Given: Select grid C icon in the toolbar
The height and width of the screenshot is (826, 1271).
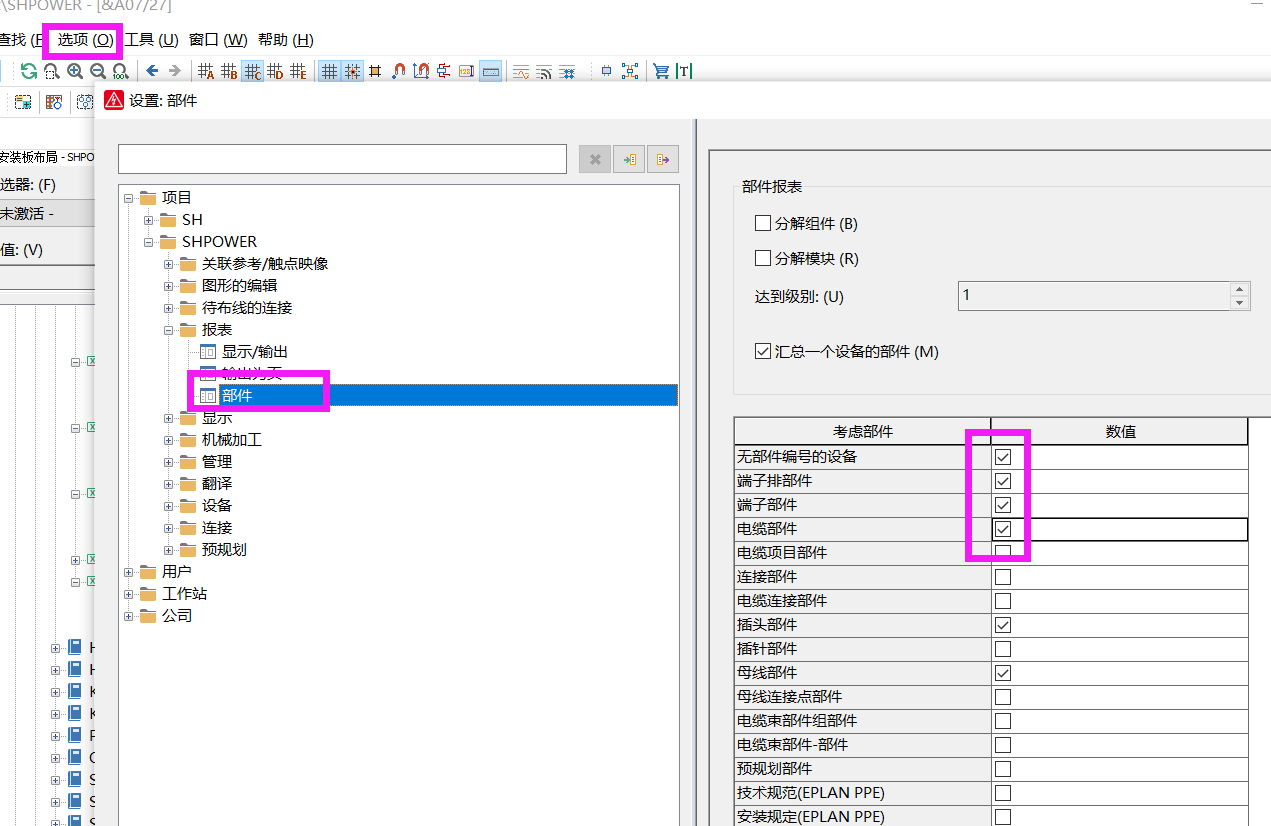Looking at the screenshot, I should tap(252, 71).
